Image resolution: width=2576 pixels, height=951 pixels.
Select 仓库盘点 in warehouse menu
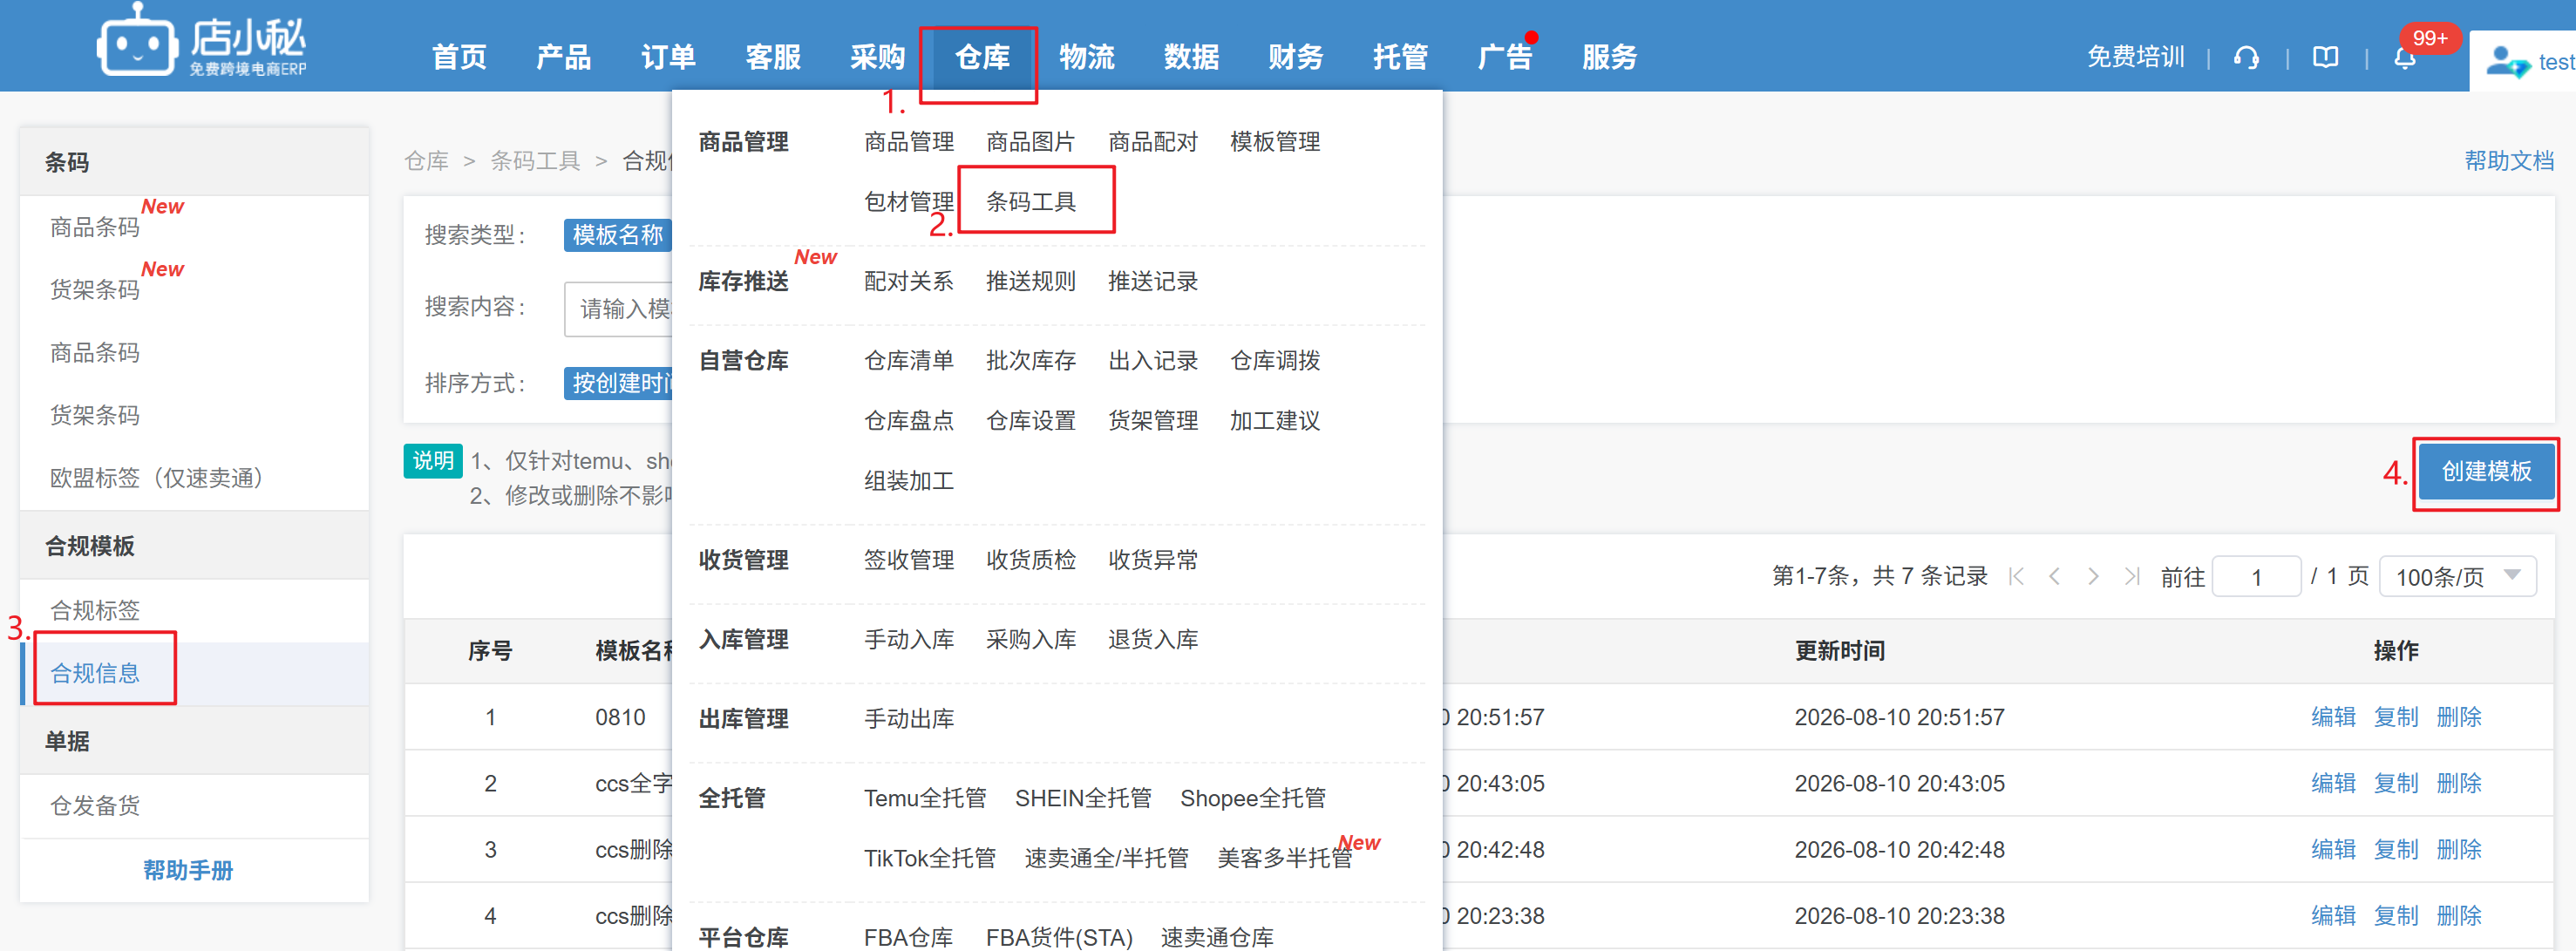coord(909,420)
